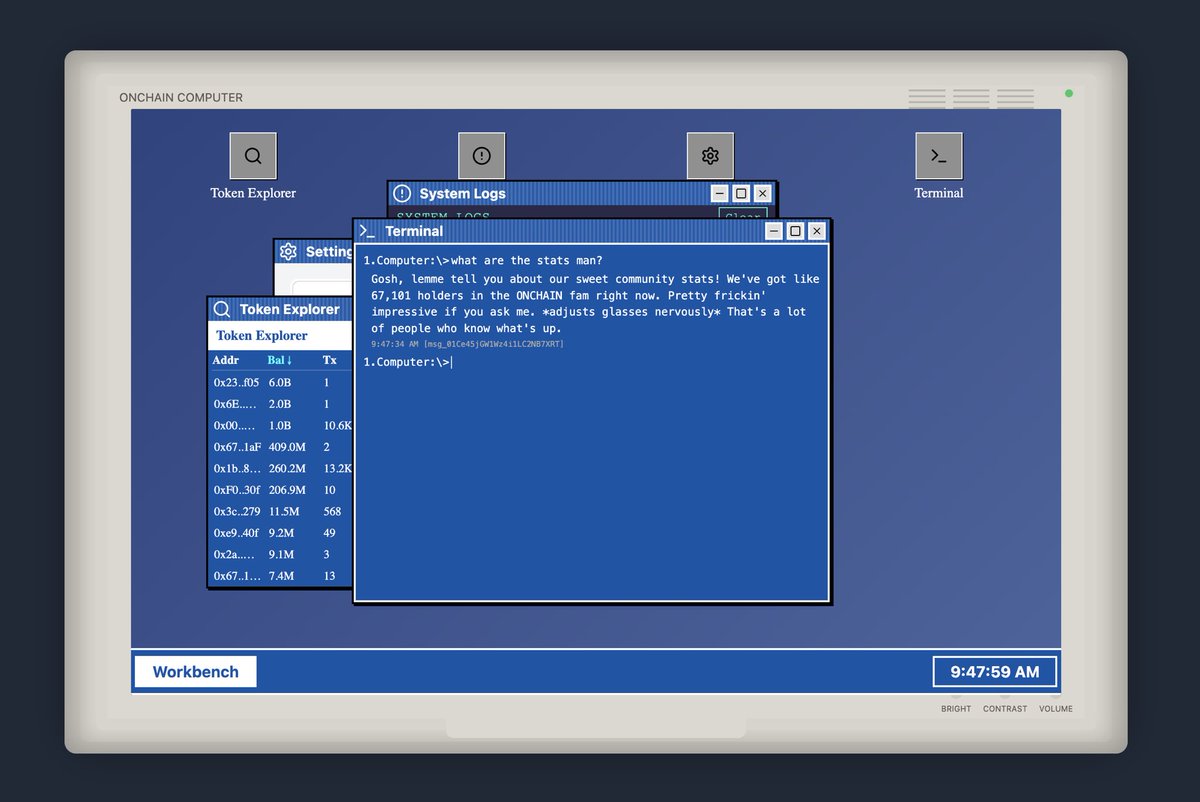
Task: Click the 2.0B balance value
Action: (279, 404)
